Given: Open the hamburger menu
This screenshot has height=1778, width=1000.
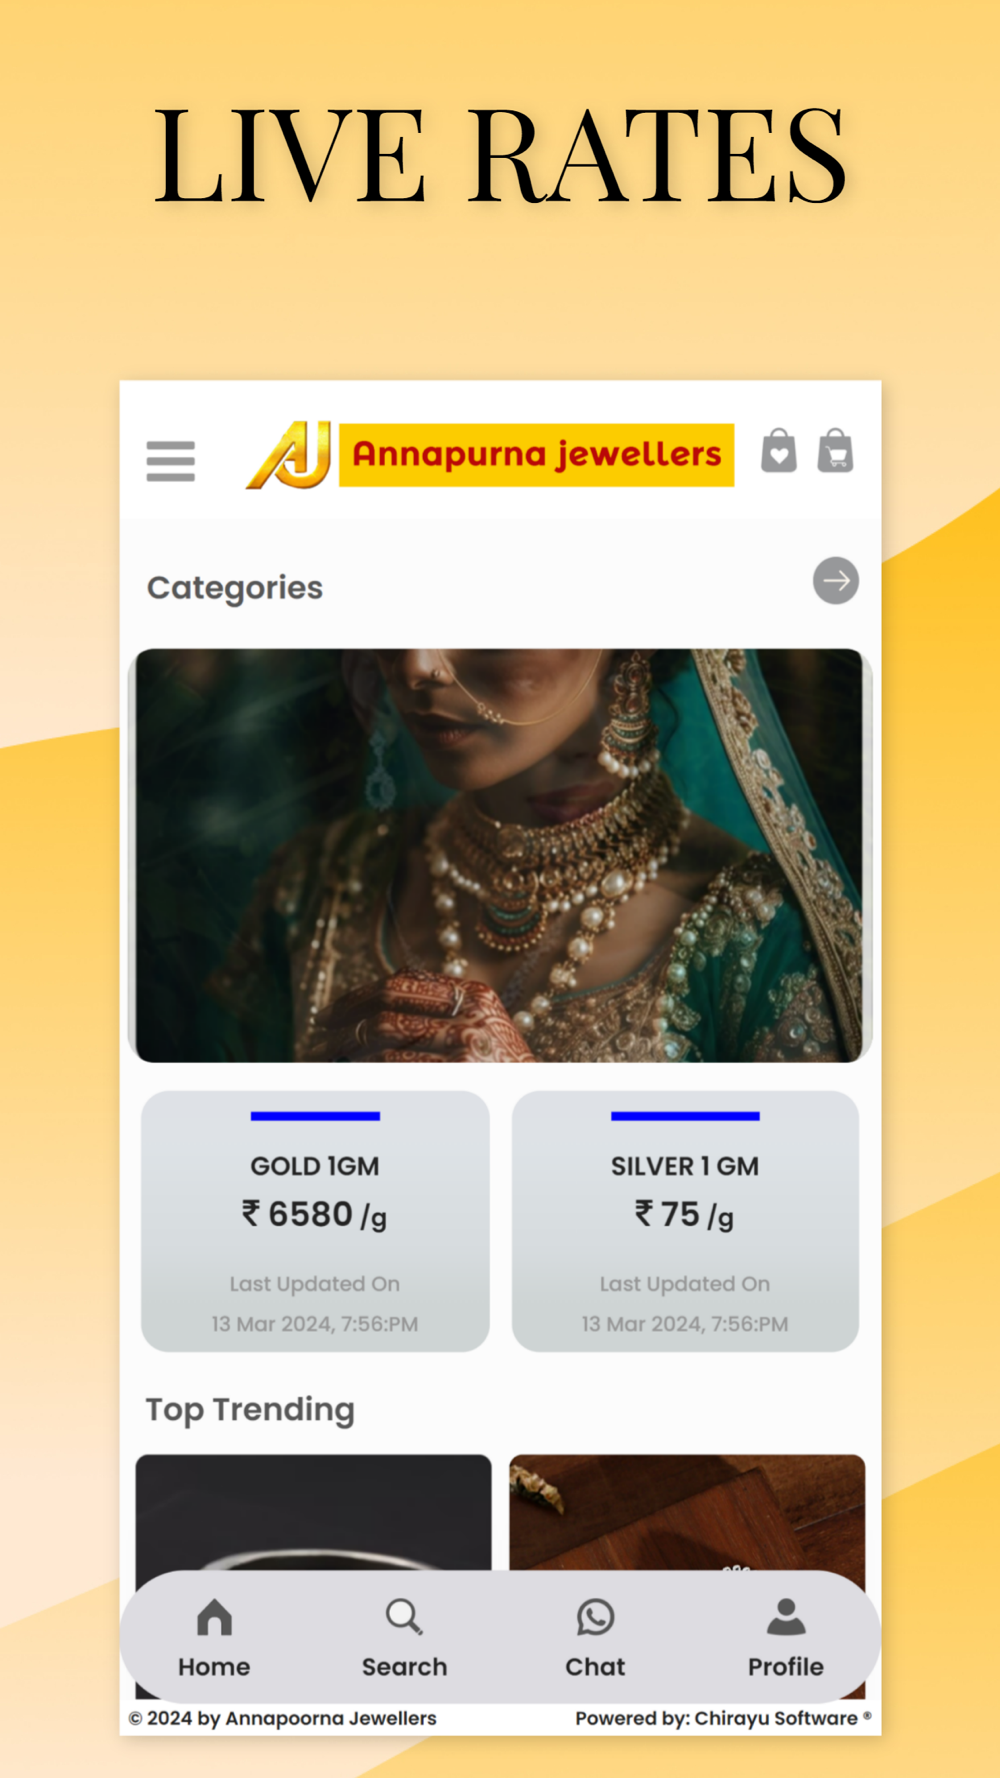Looking at the screenshot, I should tap(171, 461).
